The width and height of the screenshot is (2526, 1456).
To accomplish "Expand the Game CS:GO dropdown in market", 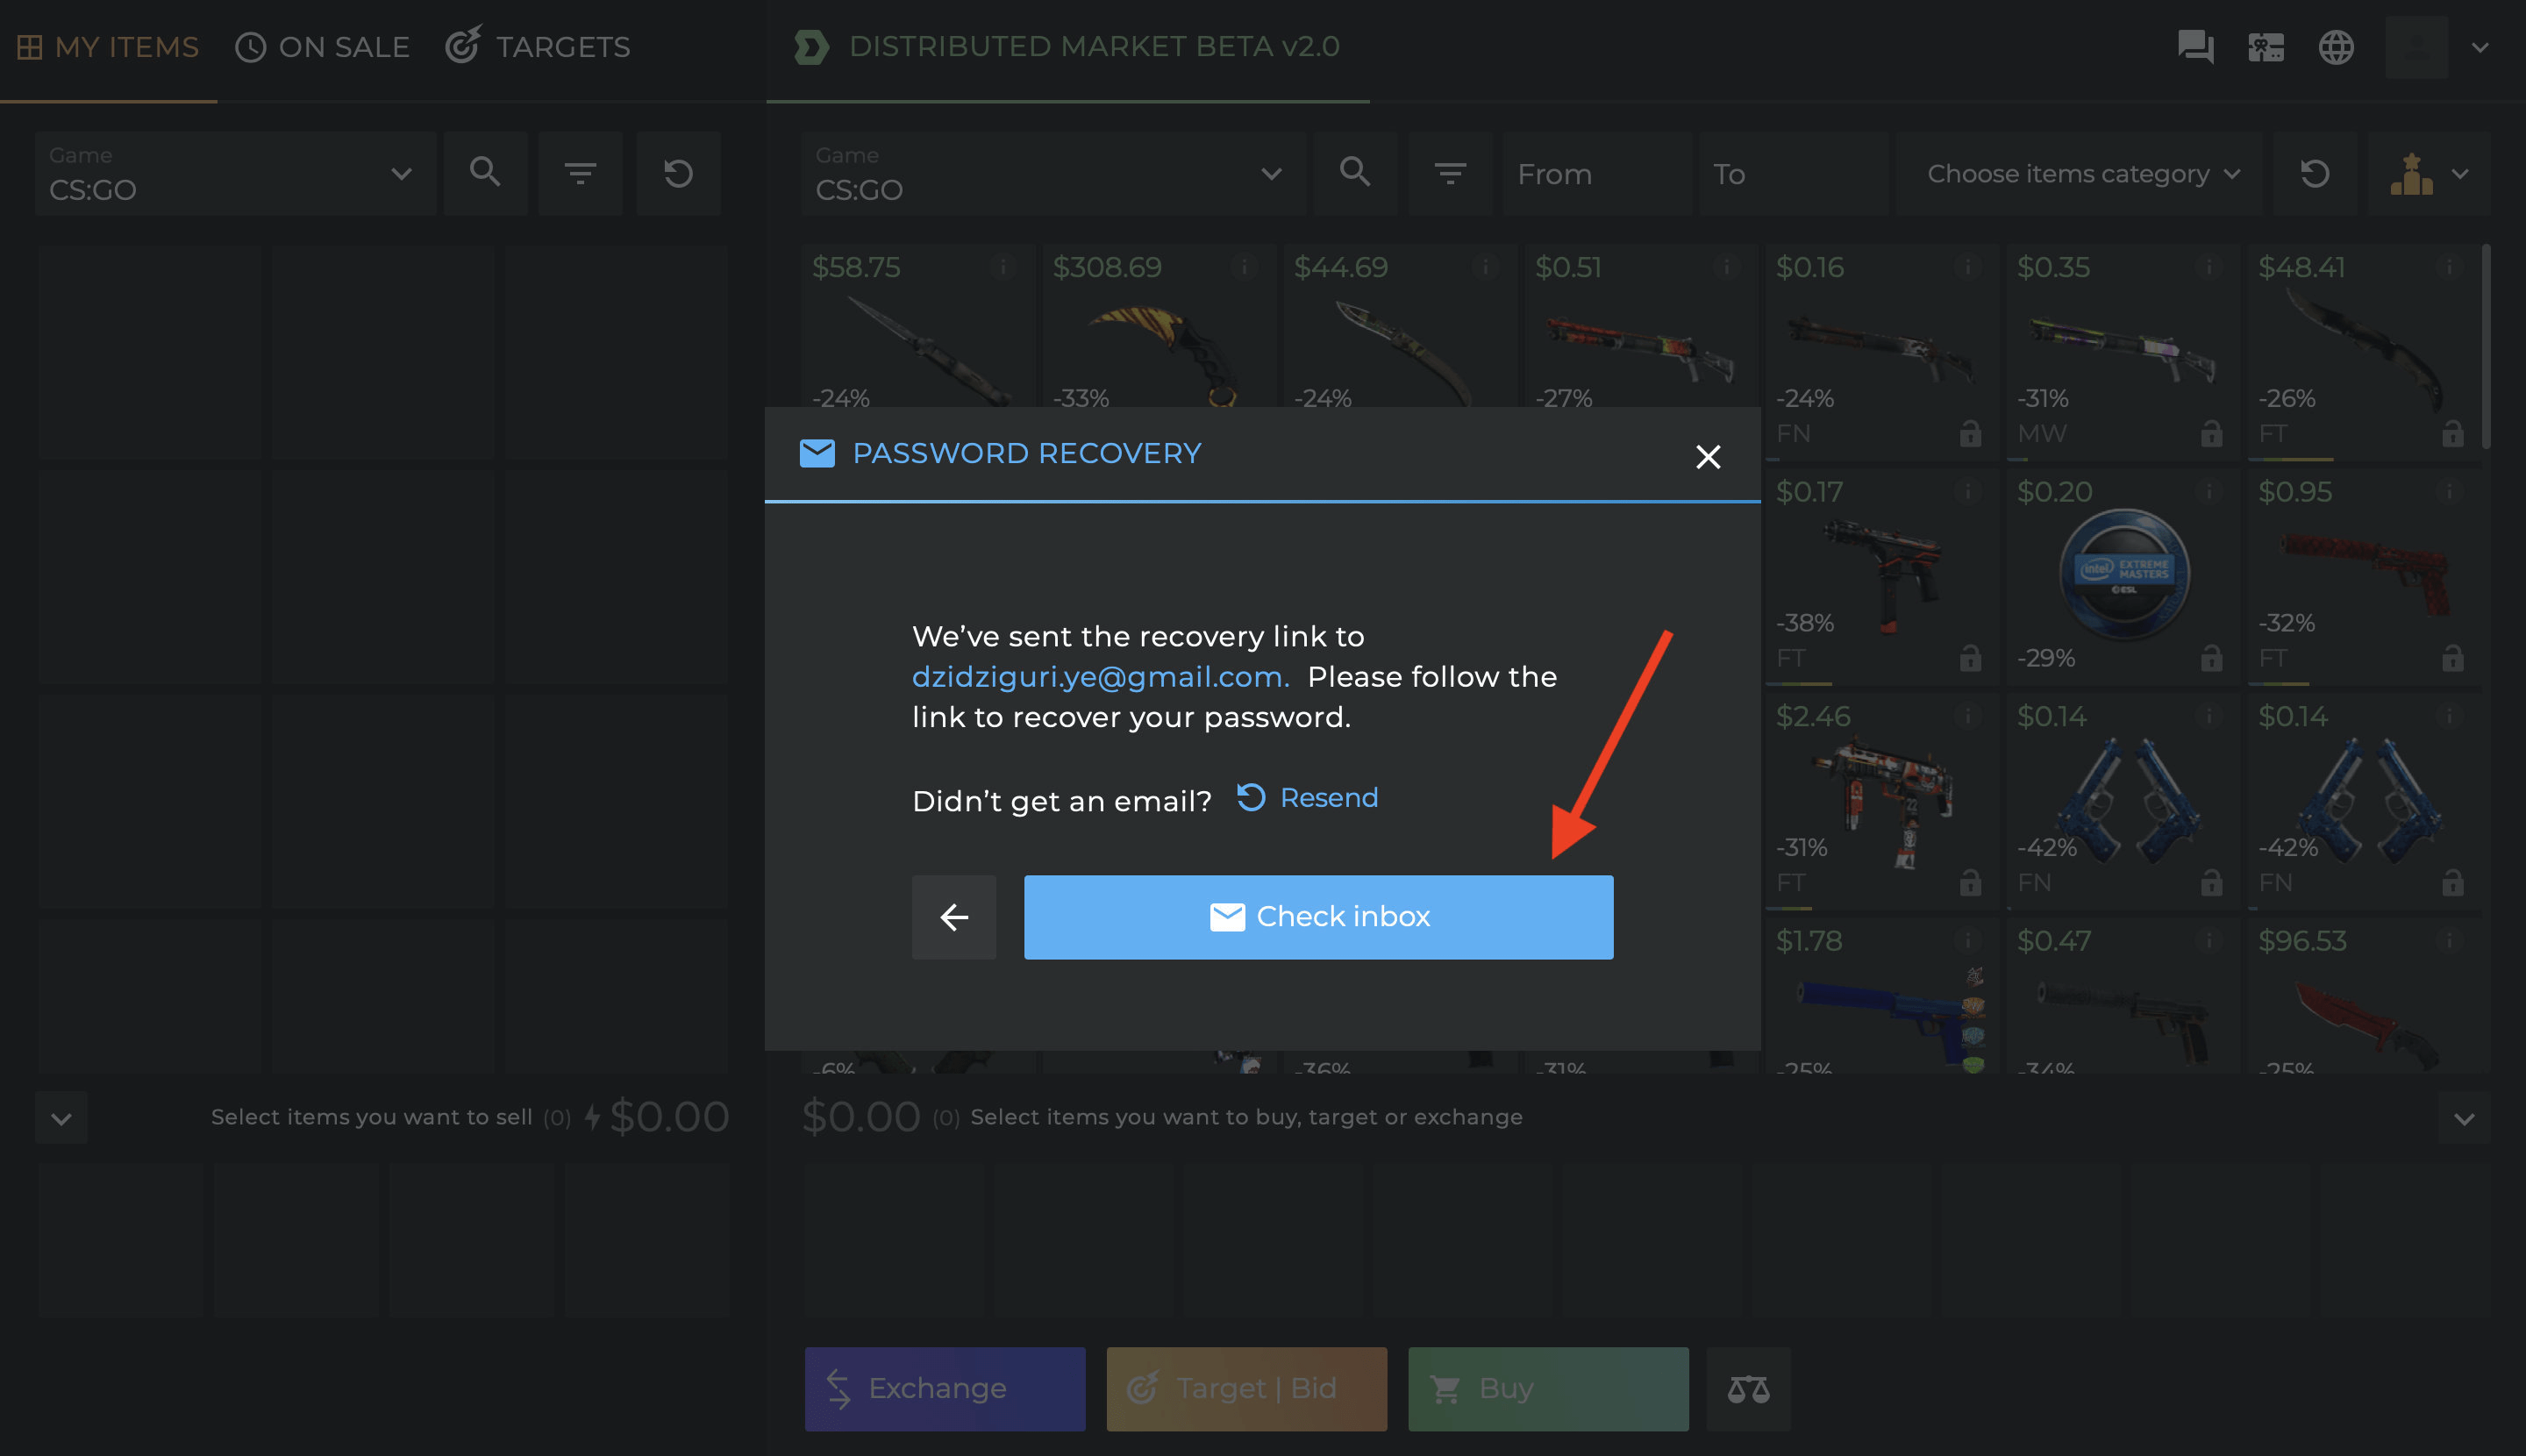I will coord(1053,172).
